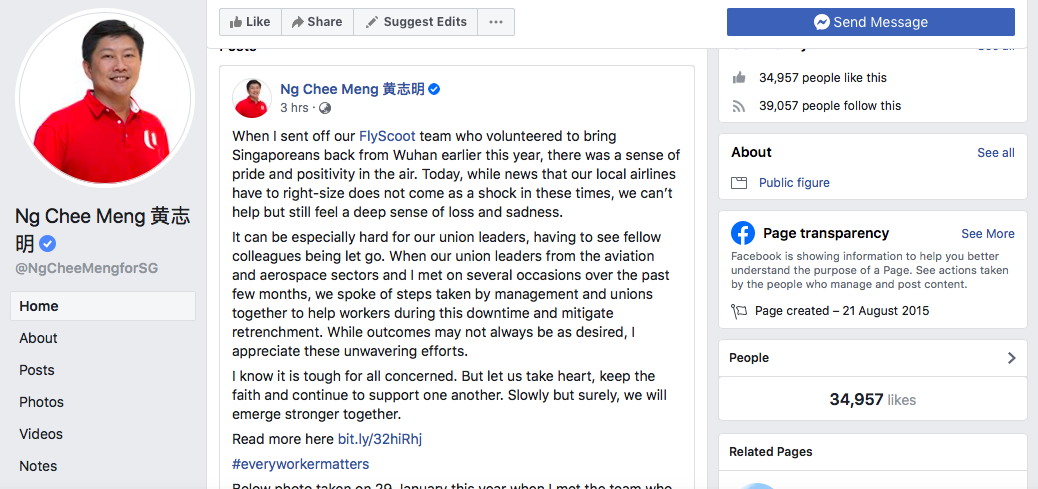This screenshot has height=489, width=1038.
Task: Click the Public figure category icon
Action: tap(739, 183)
